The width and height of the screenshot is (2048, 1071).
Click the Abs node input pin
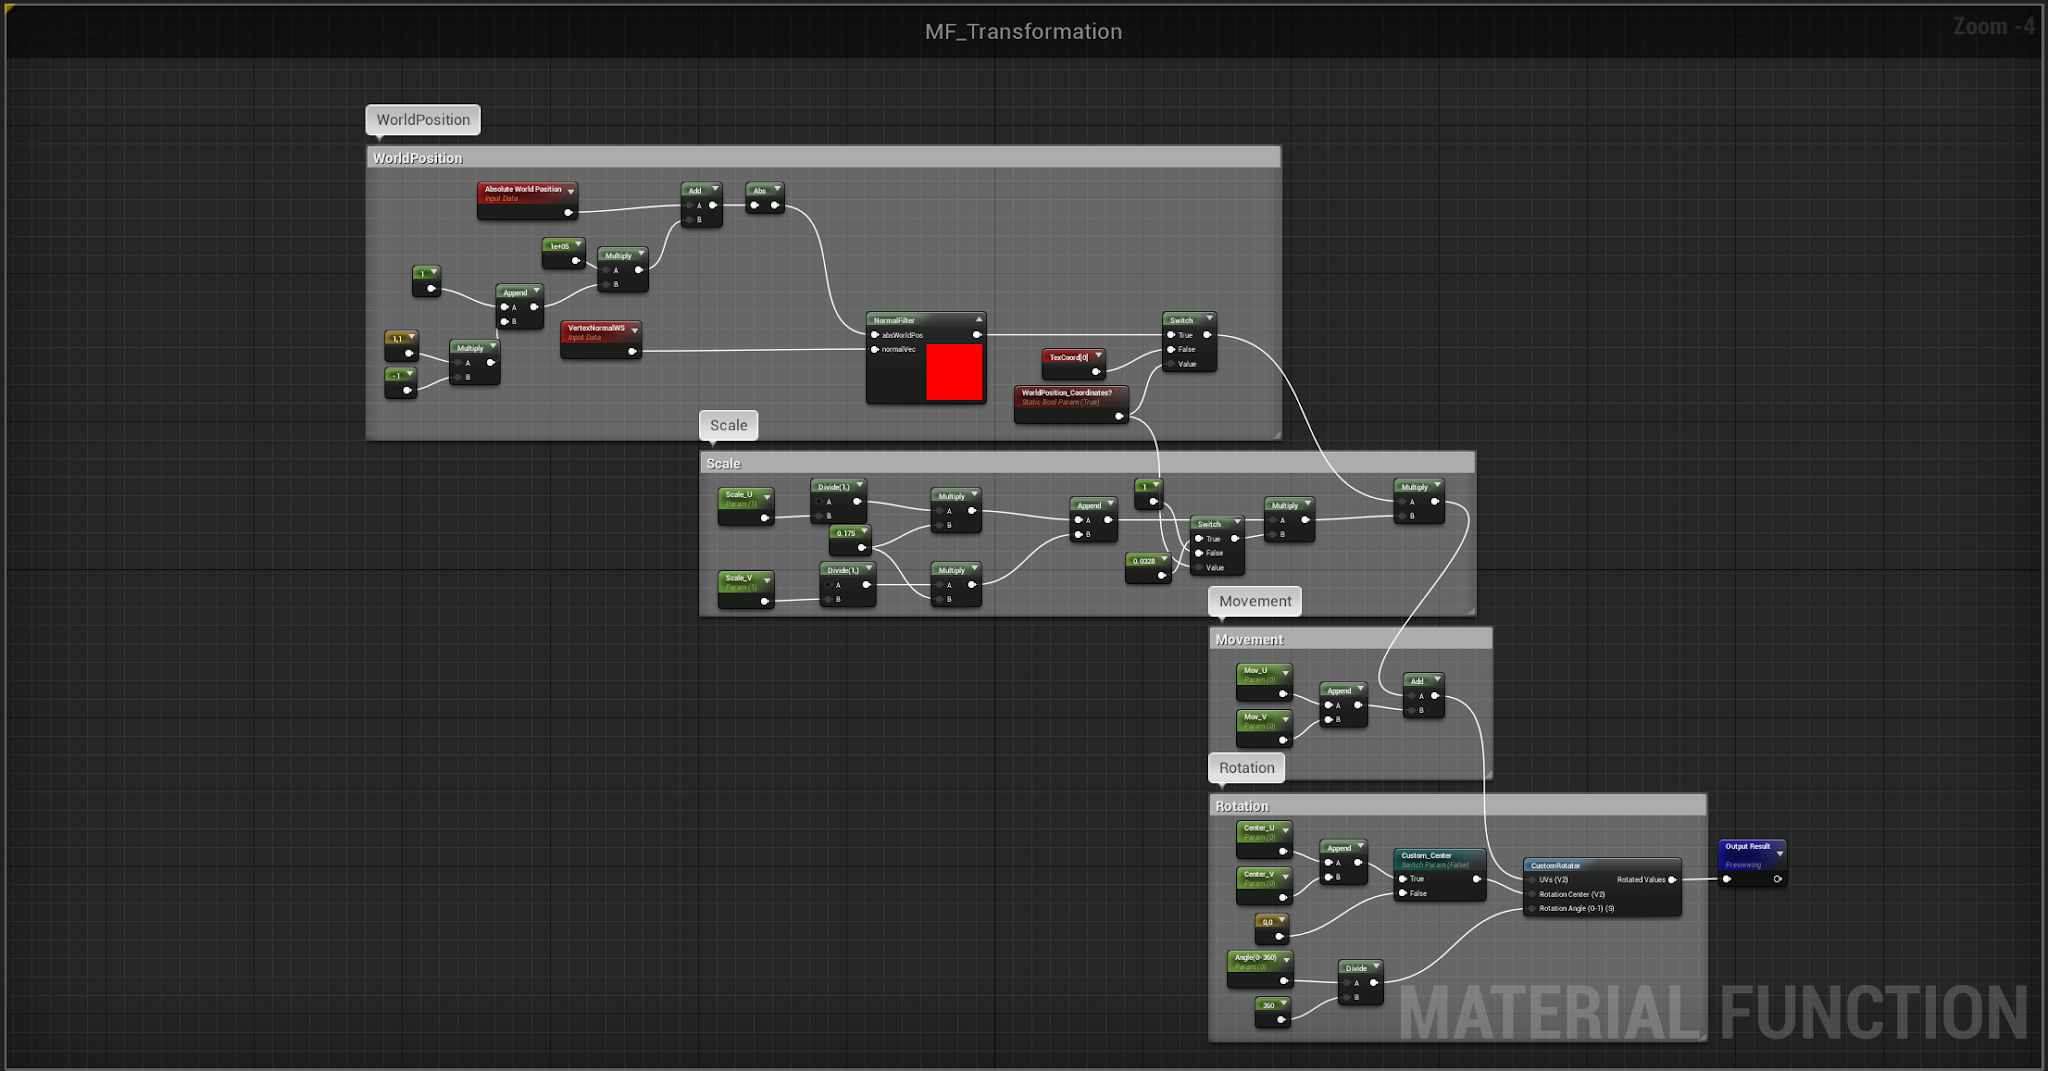coord(755,205)
